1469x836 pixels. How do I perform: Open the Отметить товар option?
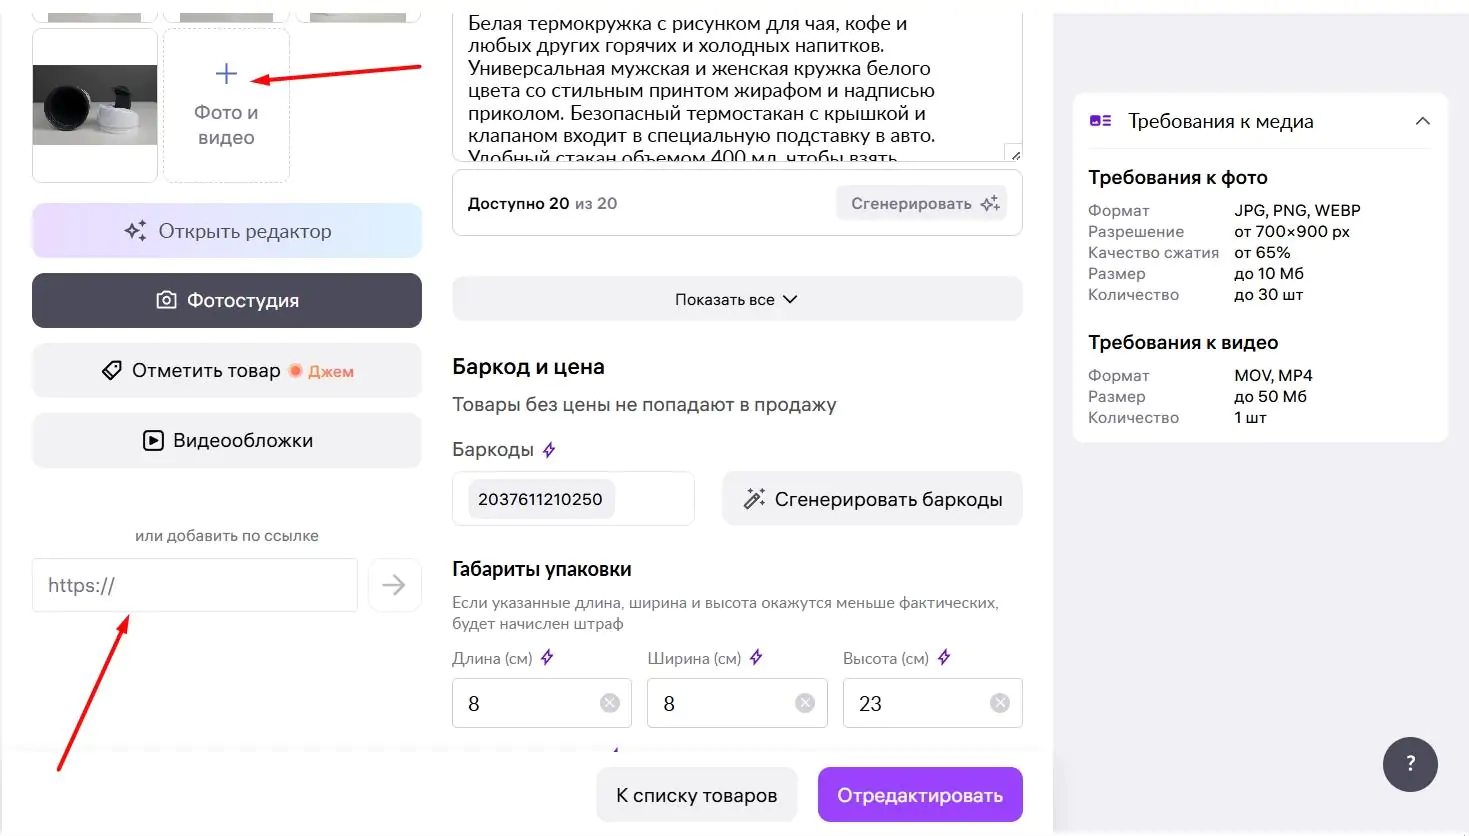227,371
